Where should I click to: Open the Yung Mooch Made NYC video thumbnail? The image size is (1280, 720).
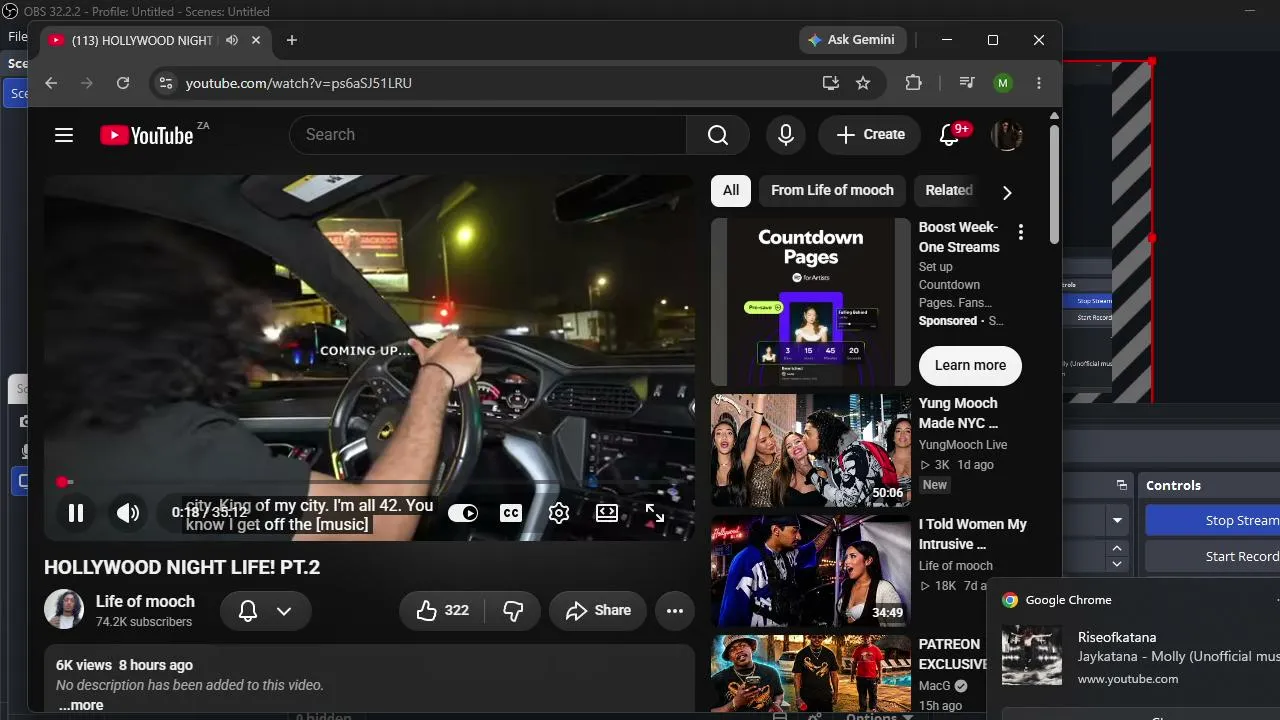tap(811, 450)
